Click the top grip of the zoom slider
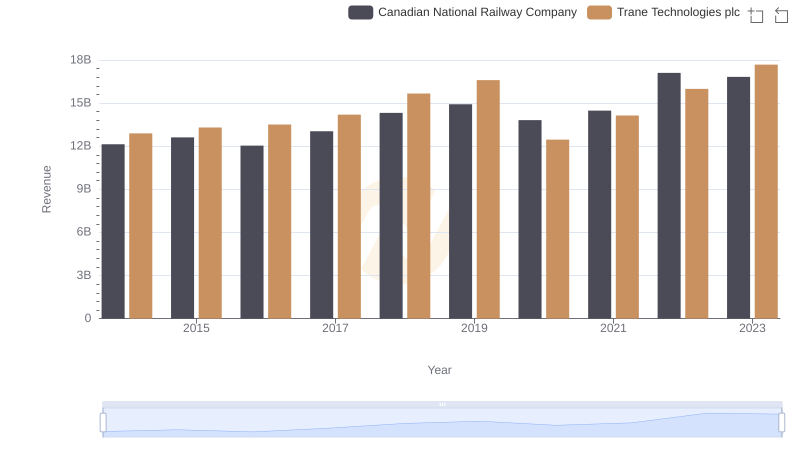This screenshot has height=461, width=800. 442,404
